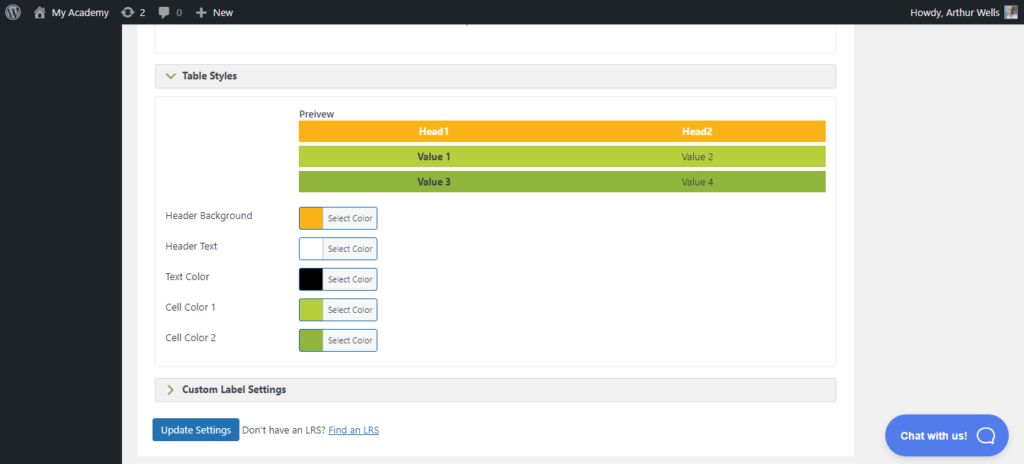
Task: Click Select Color for Header Text
Action: pos(350,249)
